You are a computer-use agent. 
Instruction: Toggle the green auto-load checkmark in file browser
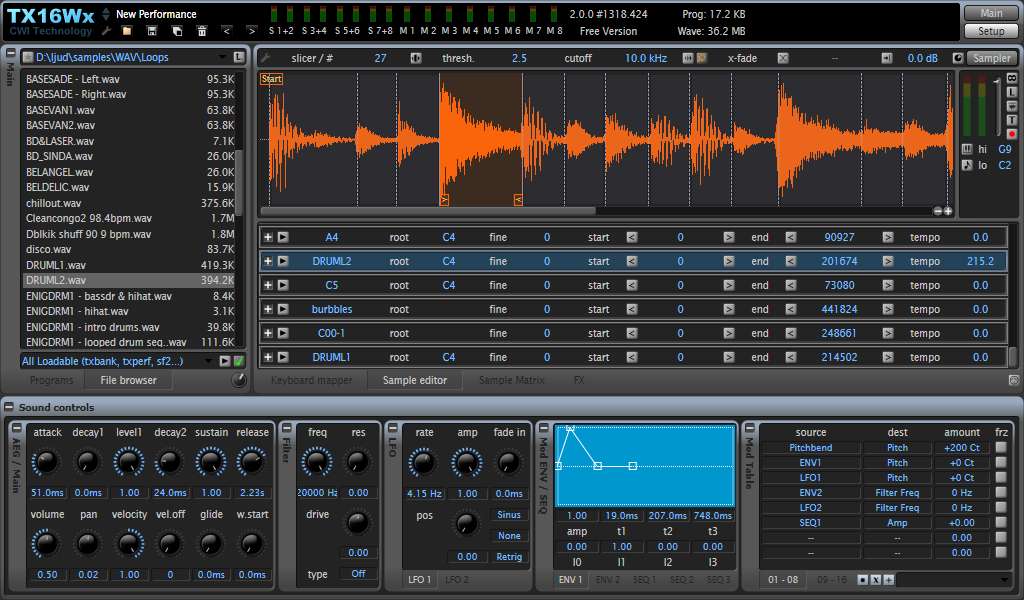(239, 361)
